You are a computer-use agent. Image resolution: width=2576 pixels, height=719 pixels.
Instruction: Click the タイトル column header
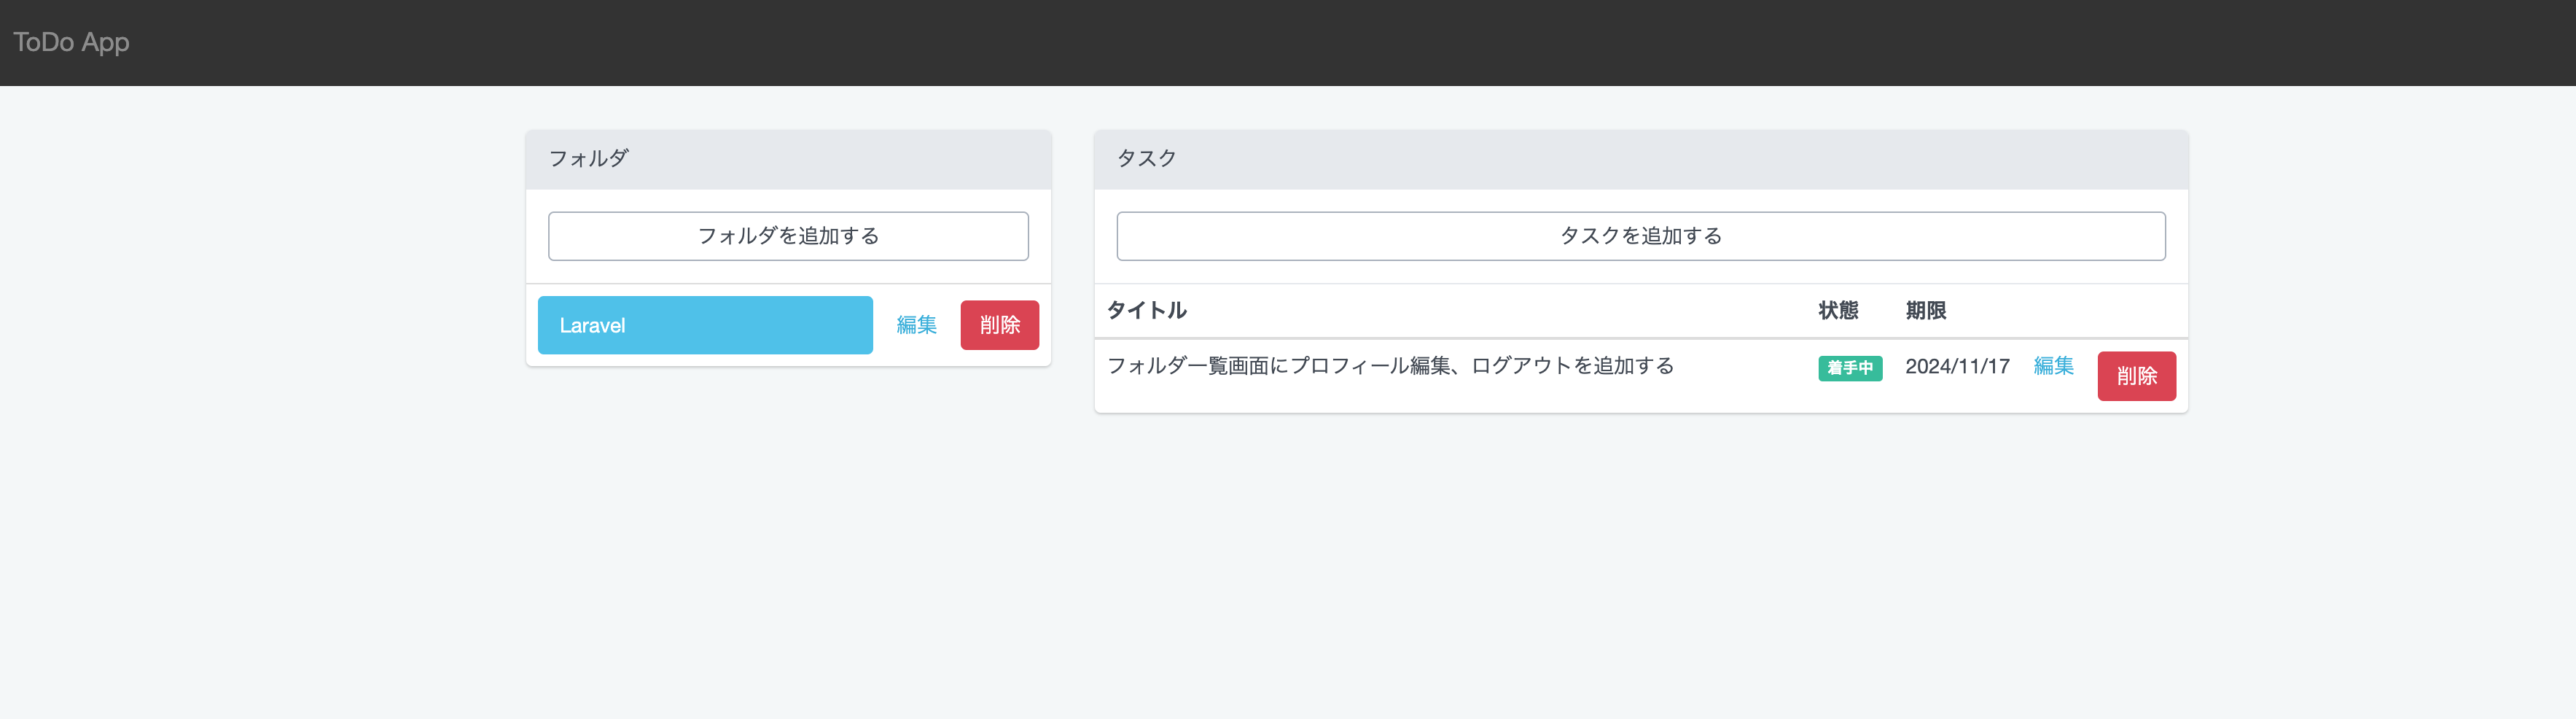tap(1146, 310)
